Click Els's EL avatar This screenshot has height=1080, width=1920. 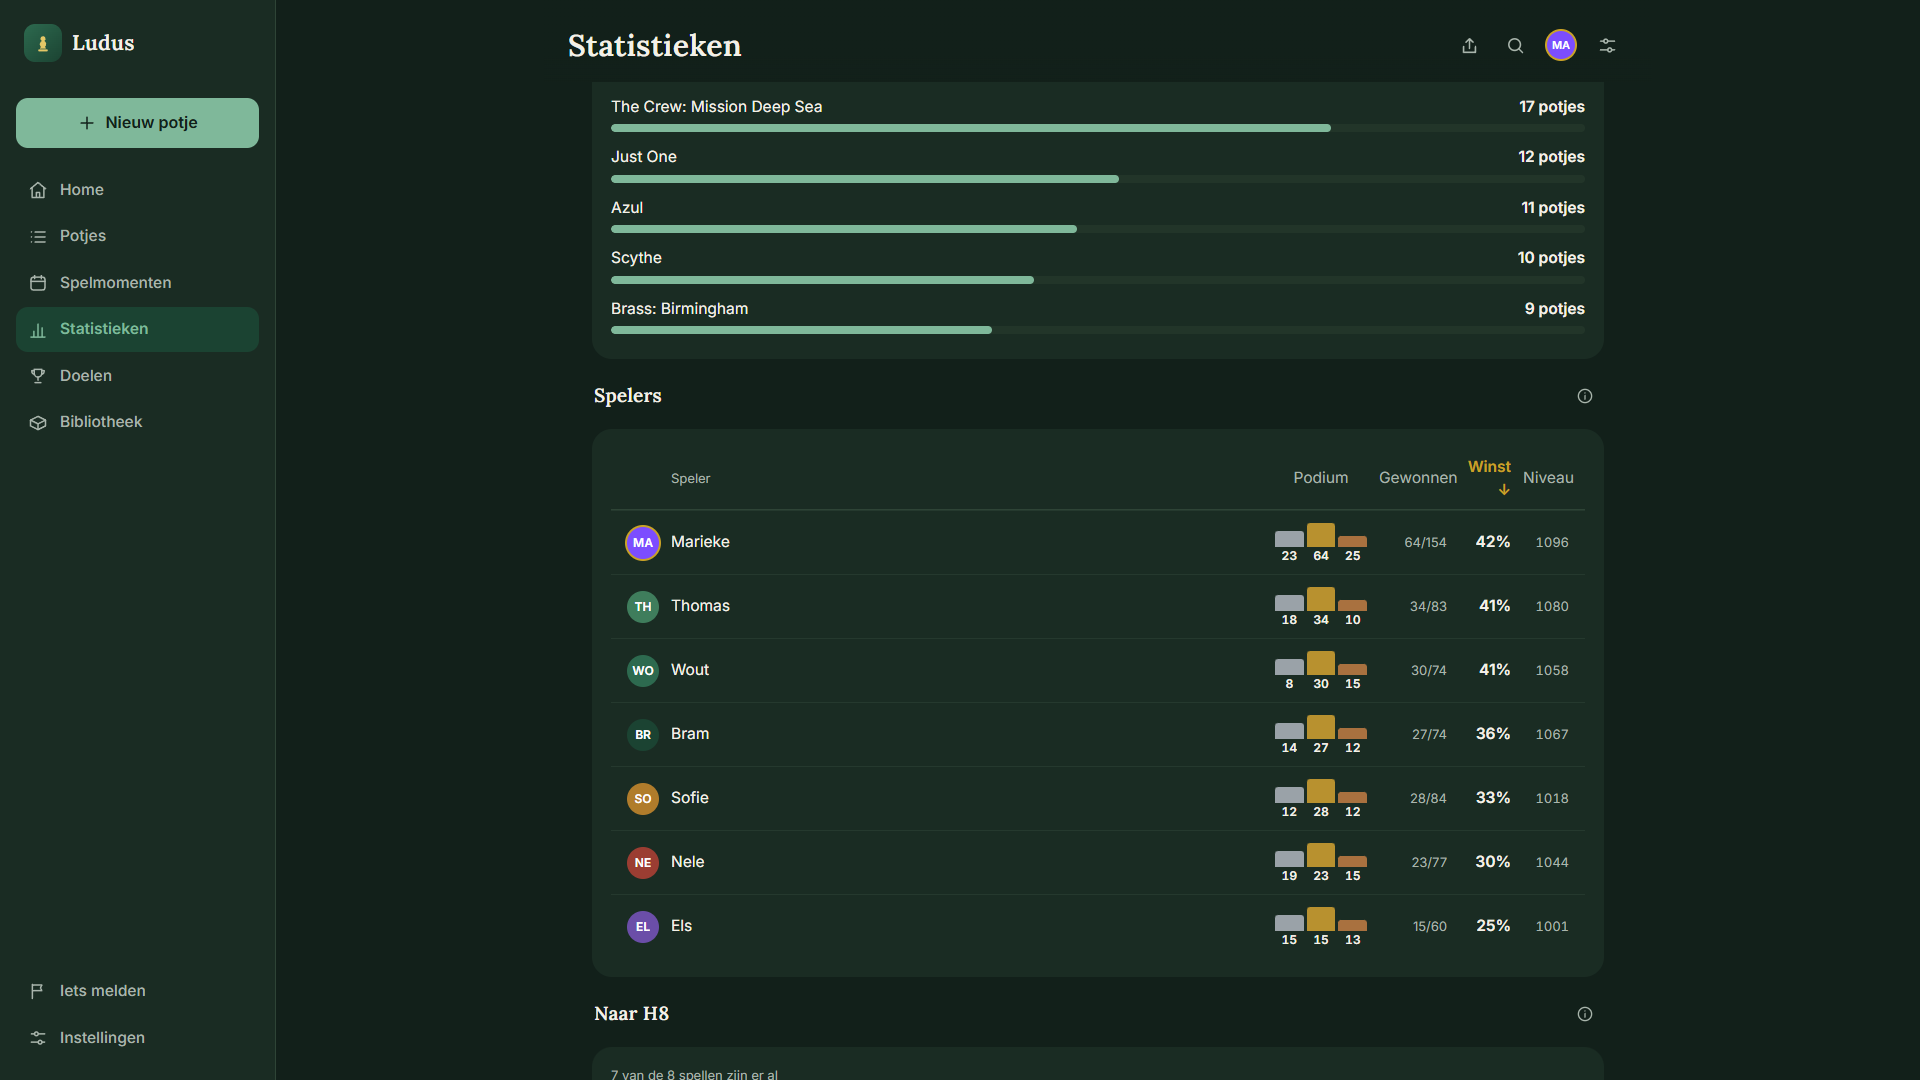click(643, 927)
